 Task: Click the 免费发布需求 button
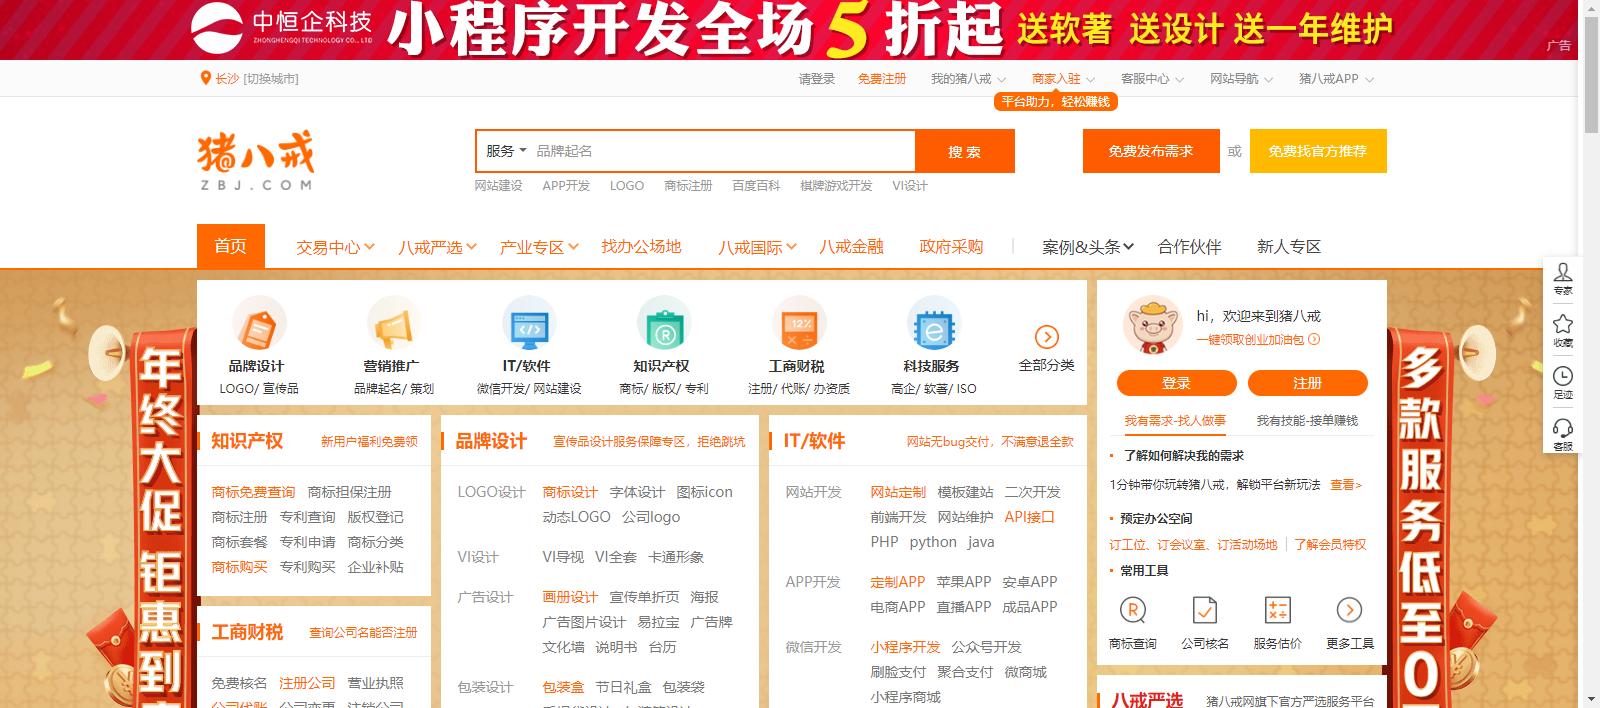(x=1151, y=151)
